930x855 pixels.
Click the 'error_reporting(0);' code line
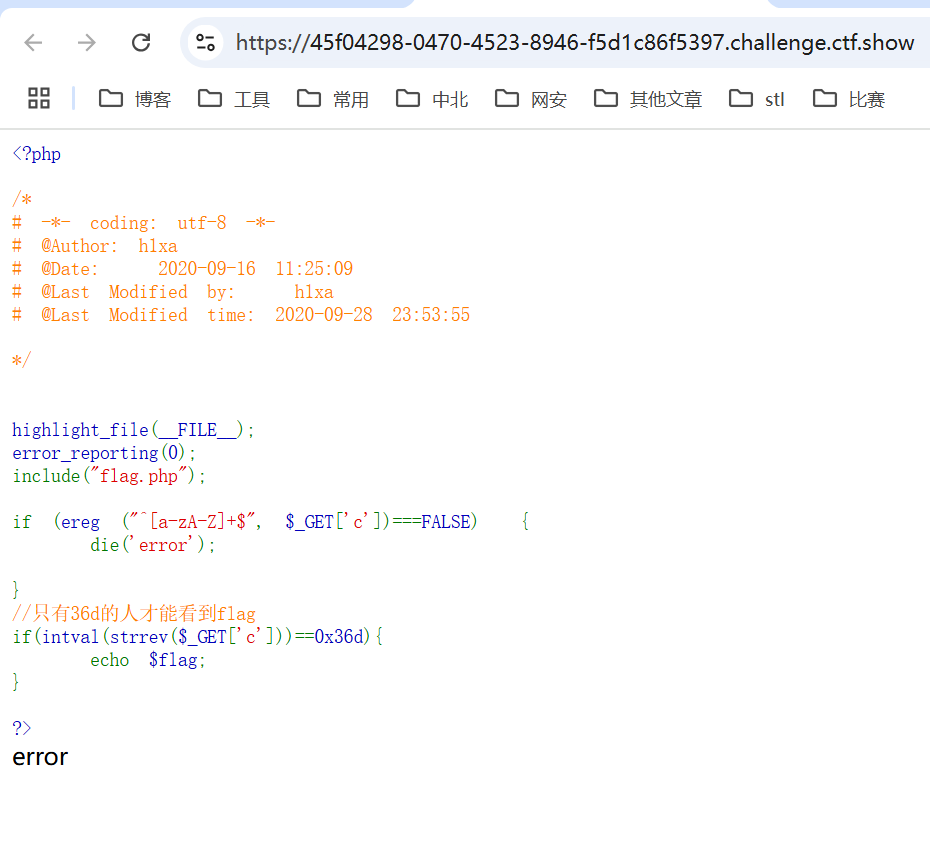(x=104, y=453)
